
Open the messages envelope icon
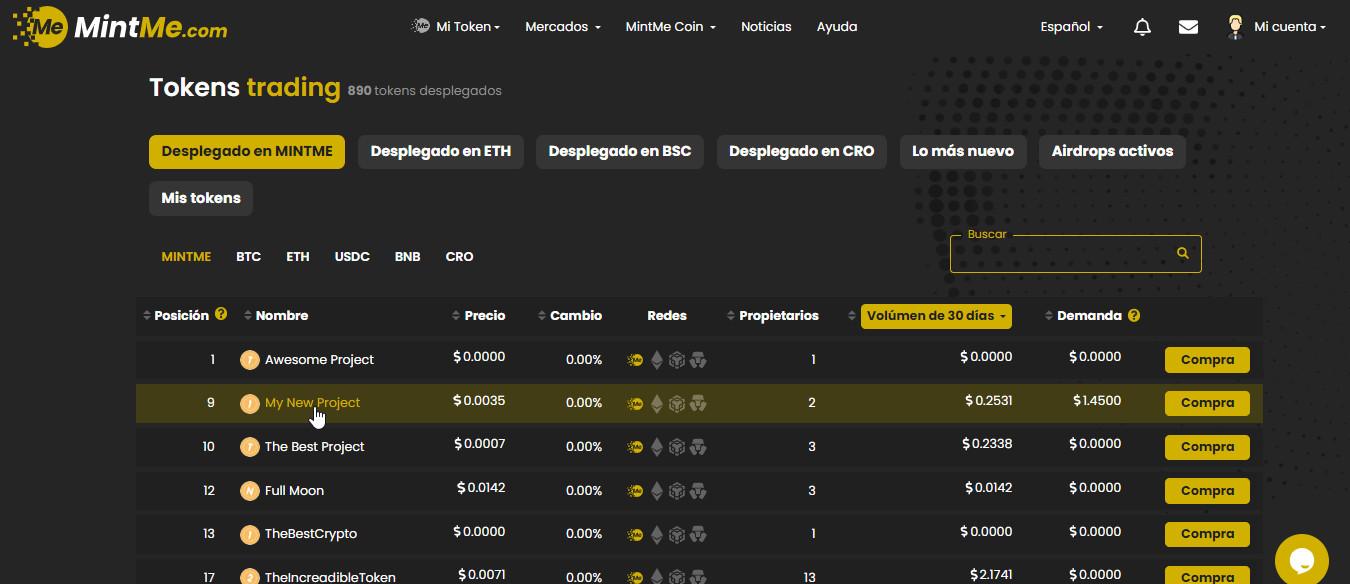coord(1188,27)
